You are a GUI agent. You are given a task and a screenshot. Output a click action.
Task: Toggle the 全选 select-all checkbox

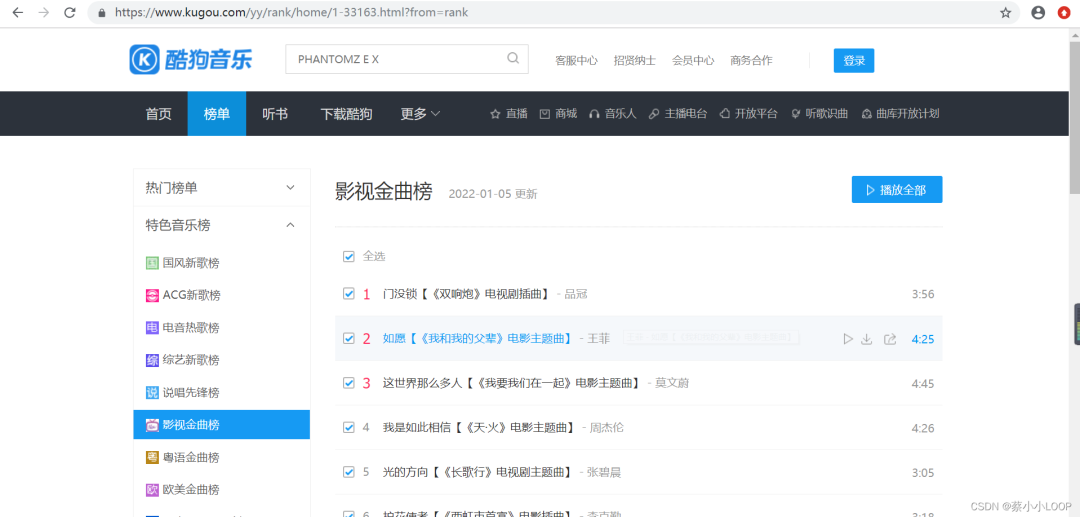pyautogui.click(x=349, y=257)
